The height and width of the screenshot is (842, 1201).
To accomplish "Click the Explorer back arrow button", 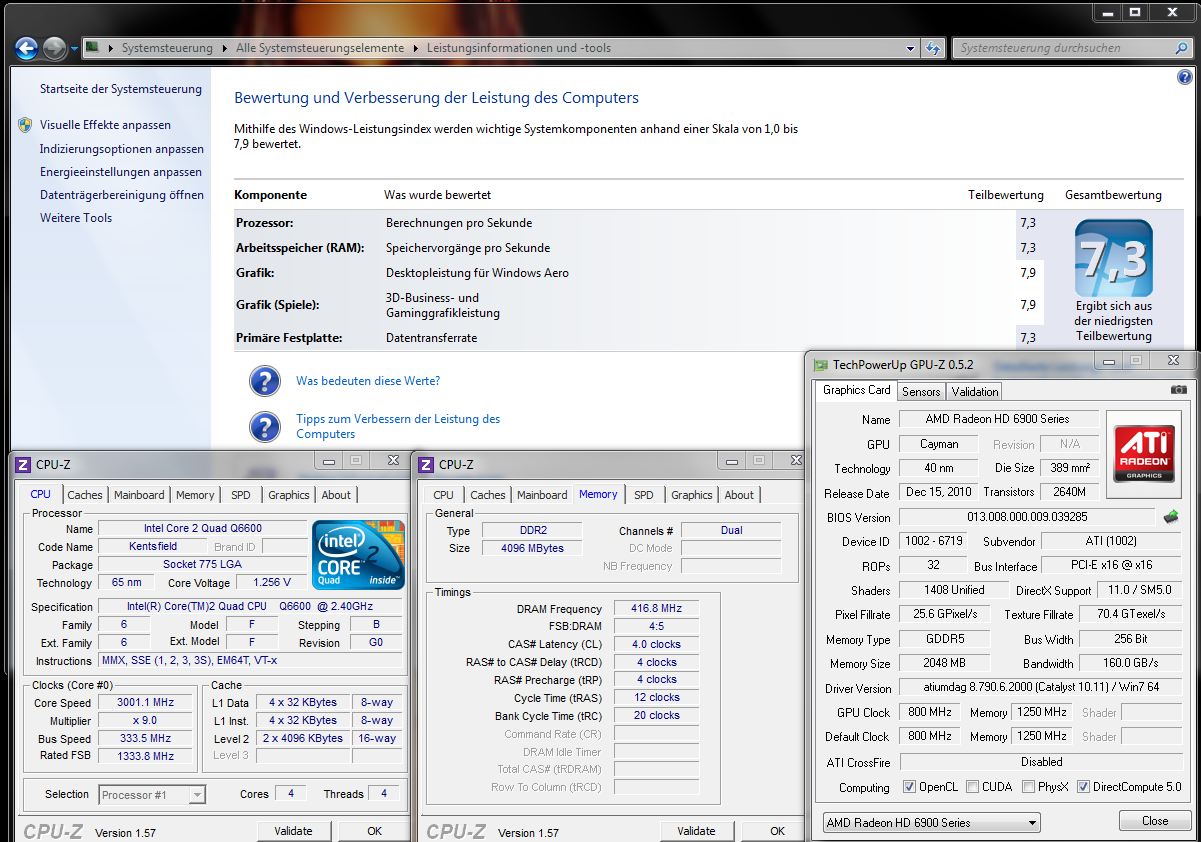I will pos(27,48).
